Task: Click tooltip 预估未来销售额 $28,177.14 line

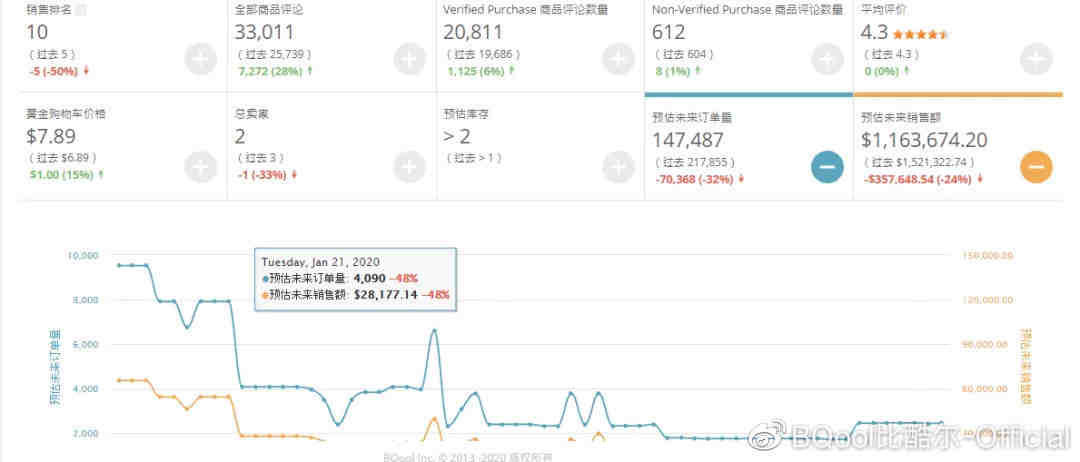Action: [x=355, y=294]
